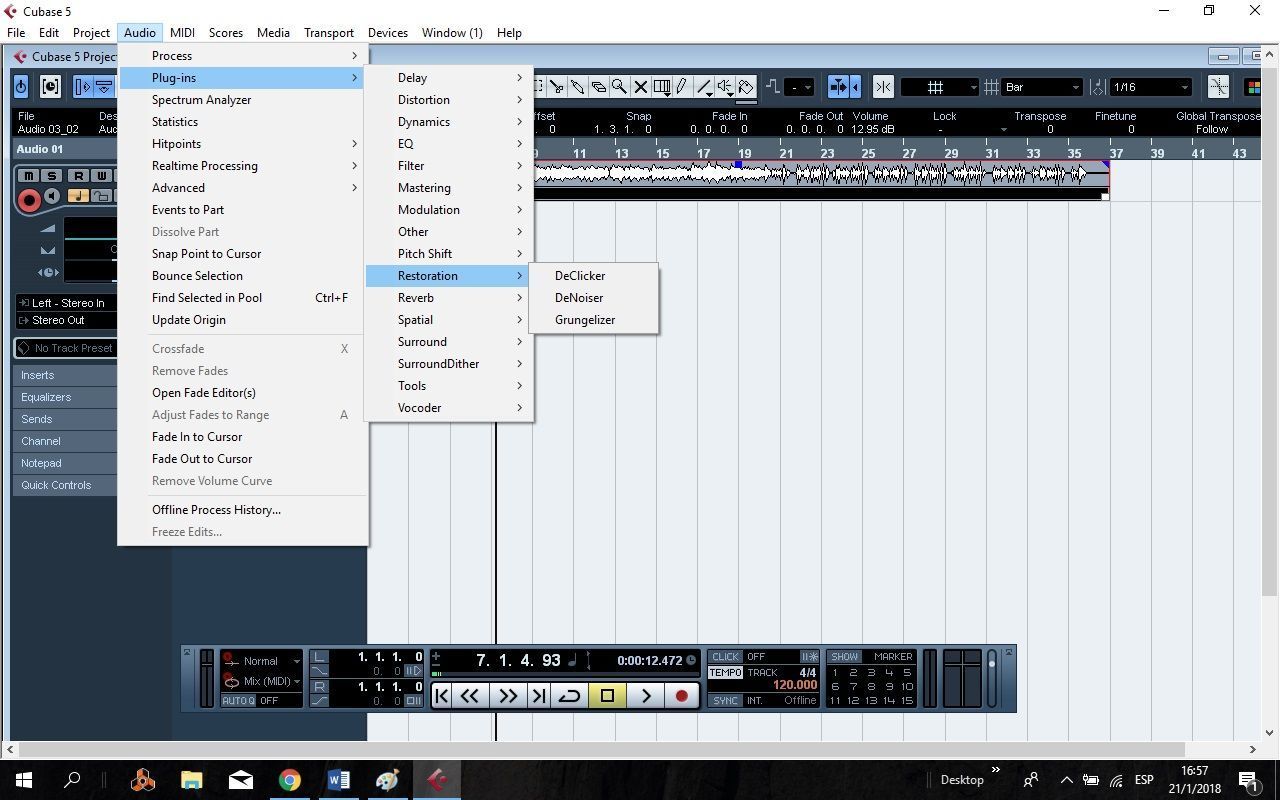Toggle AUTO Q on transport panel
The height and width of the screenshot is (800, 1280).
[x=237, y=701]
